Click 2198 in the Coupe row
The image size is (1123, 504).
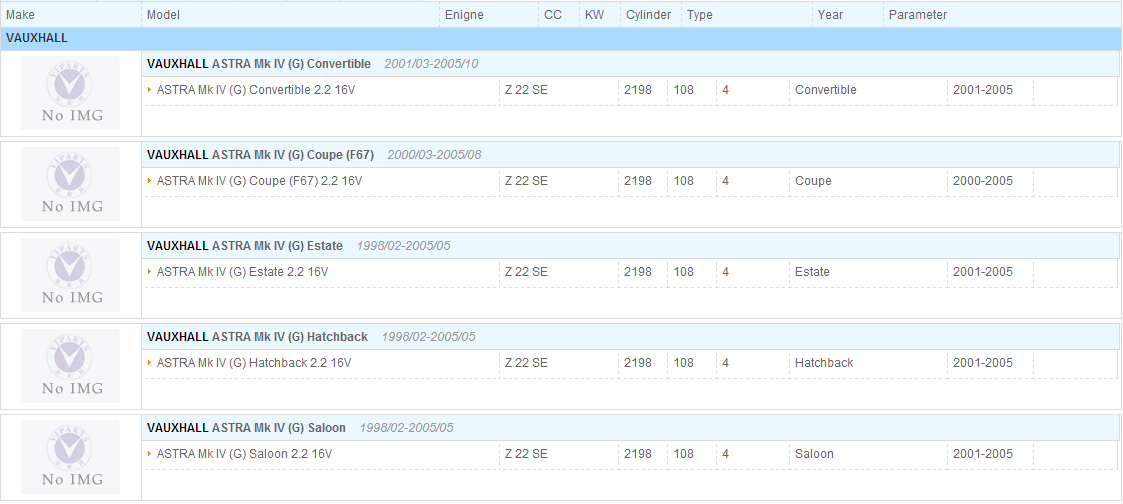pyautogui.click(x=637, y=181)
